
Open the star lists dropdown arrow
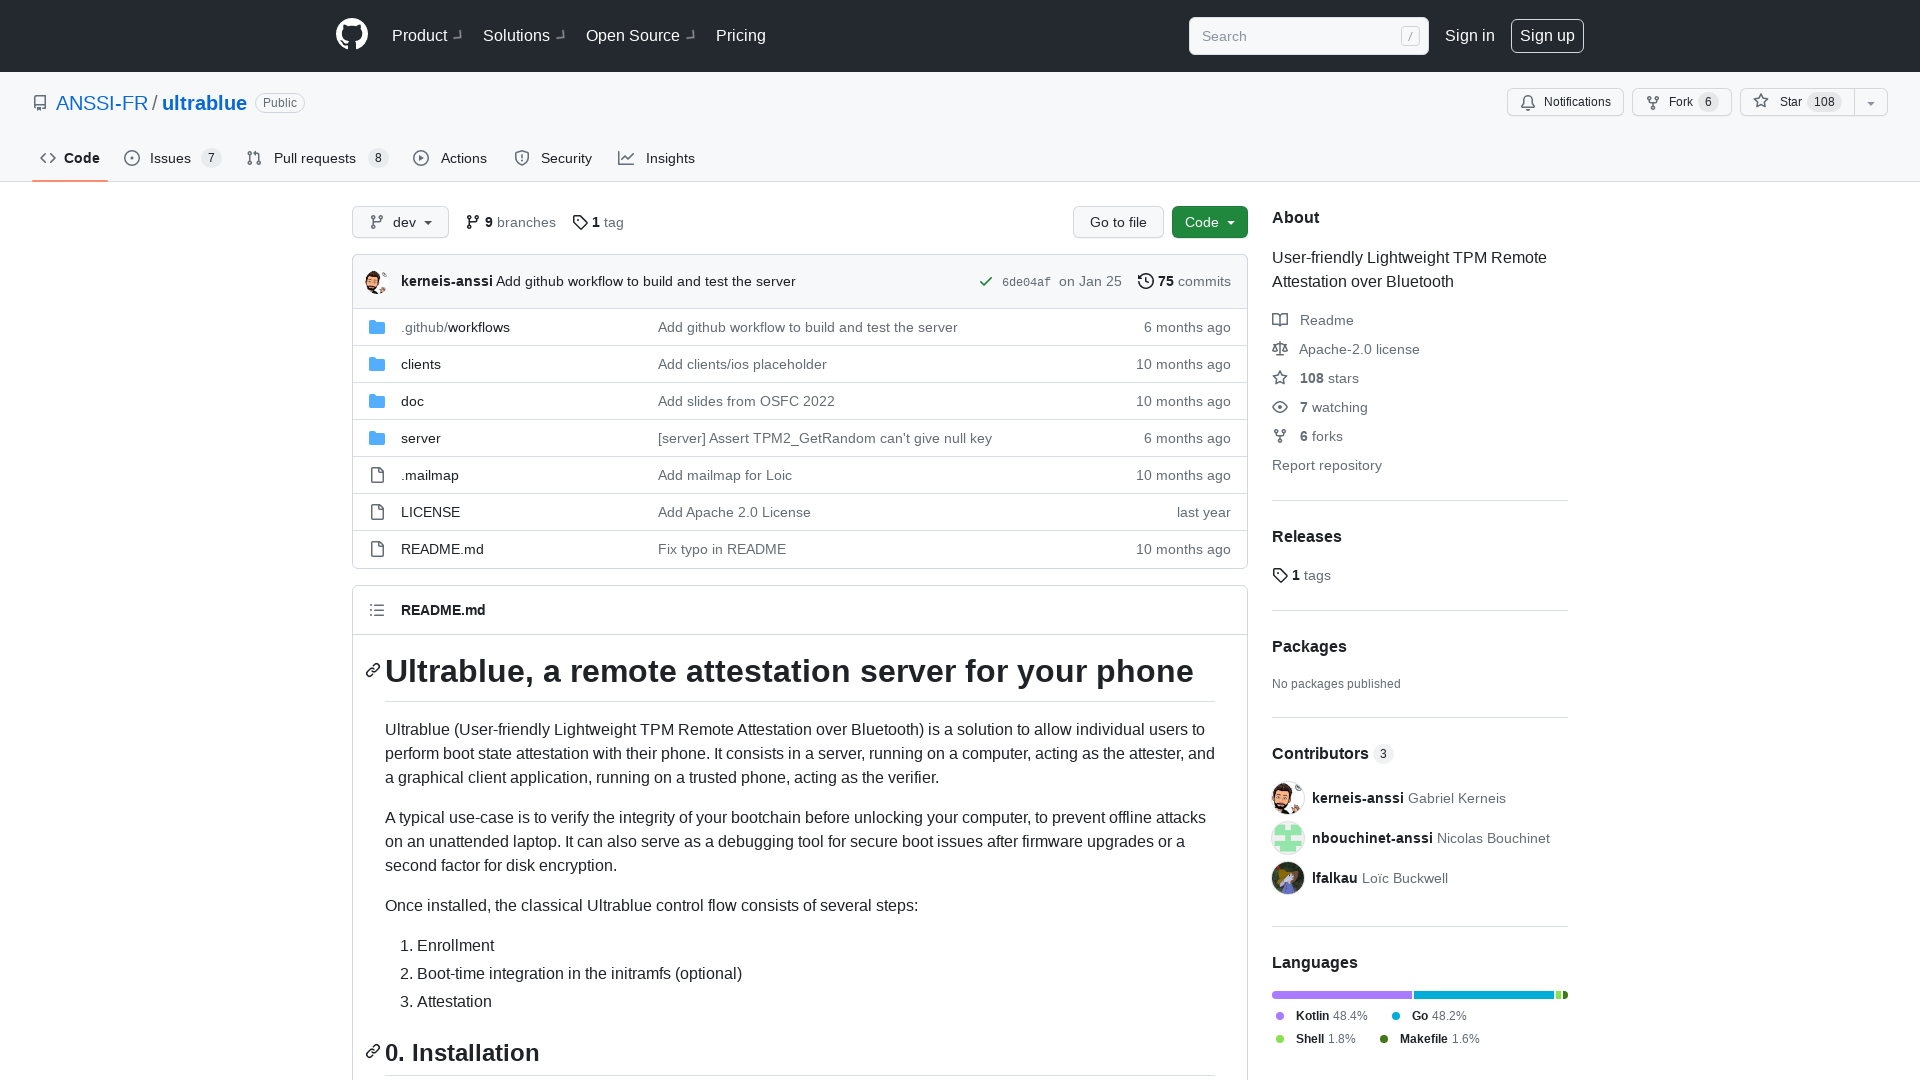point(1871,102)
